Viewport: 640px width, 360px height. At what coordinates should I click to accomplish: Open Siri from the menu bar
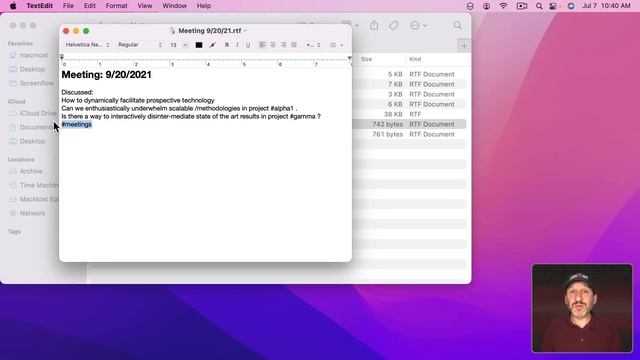click(571, 6)
